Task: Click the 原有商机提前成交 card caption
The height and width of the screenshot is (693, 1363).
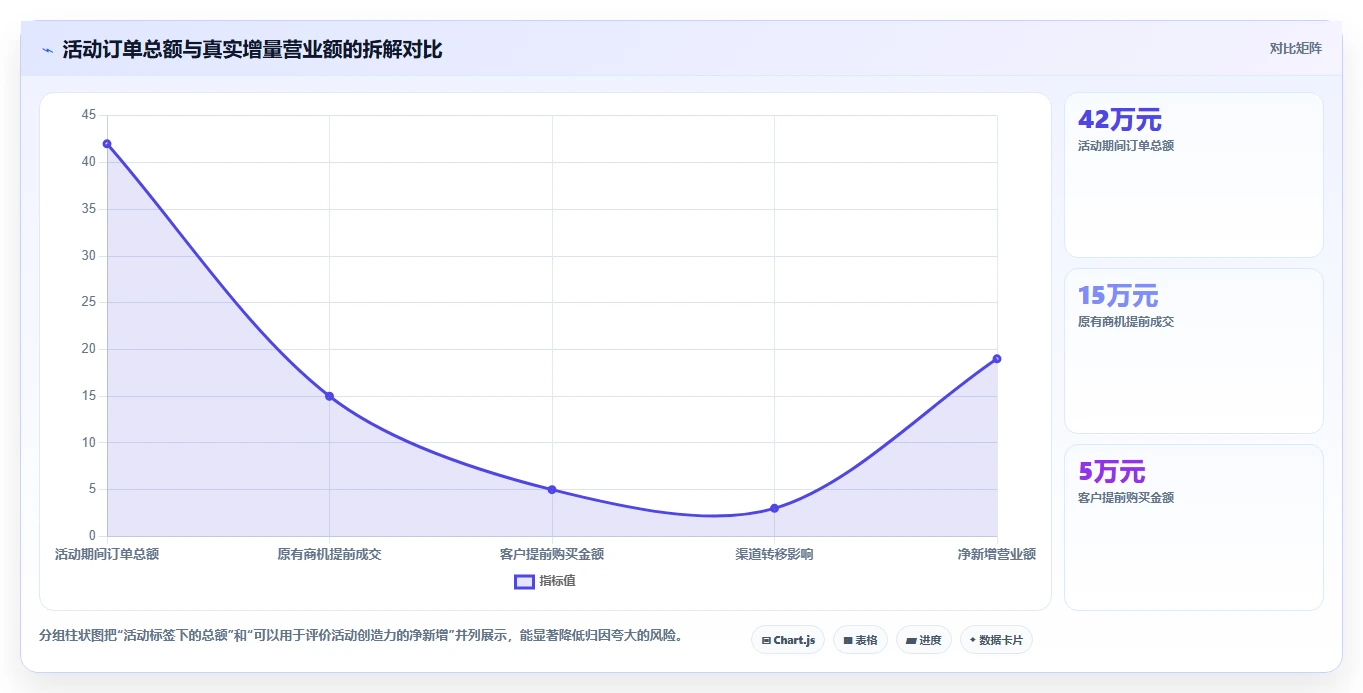Action: [1126, 322]
